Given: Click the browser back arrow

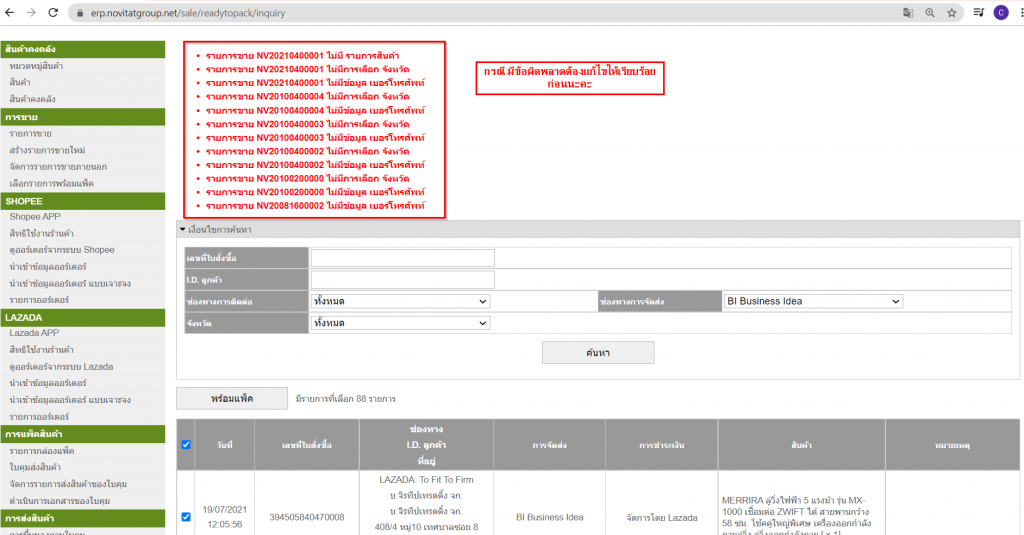Looking at the screenshot, I should click(x=9, y=13).
